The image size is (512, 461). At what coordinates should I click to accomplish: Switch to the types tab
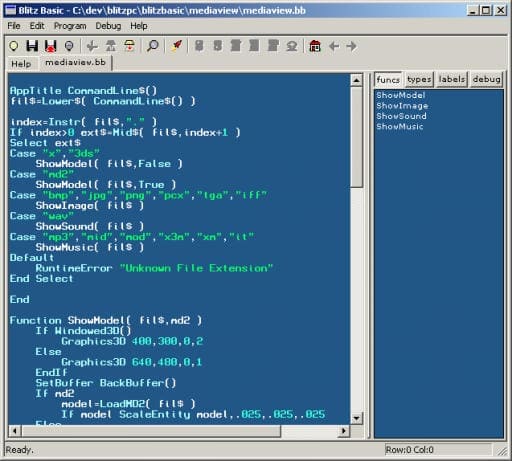pyautogui.click(x=419, y=79)
